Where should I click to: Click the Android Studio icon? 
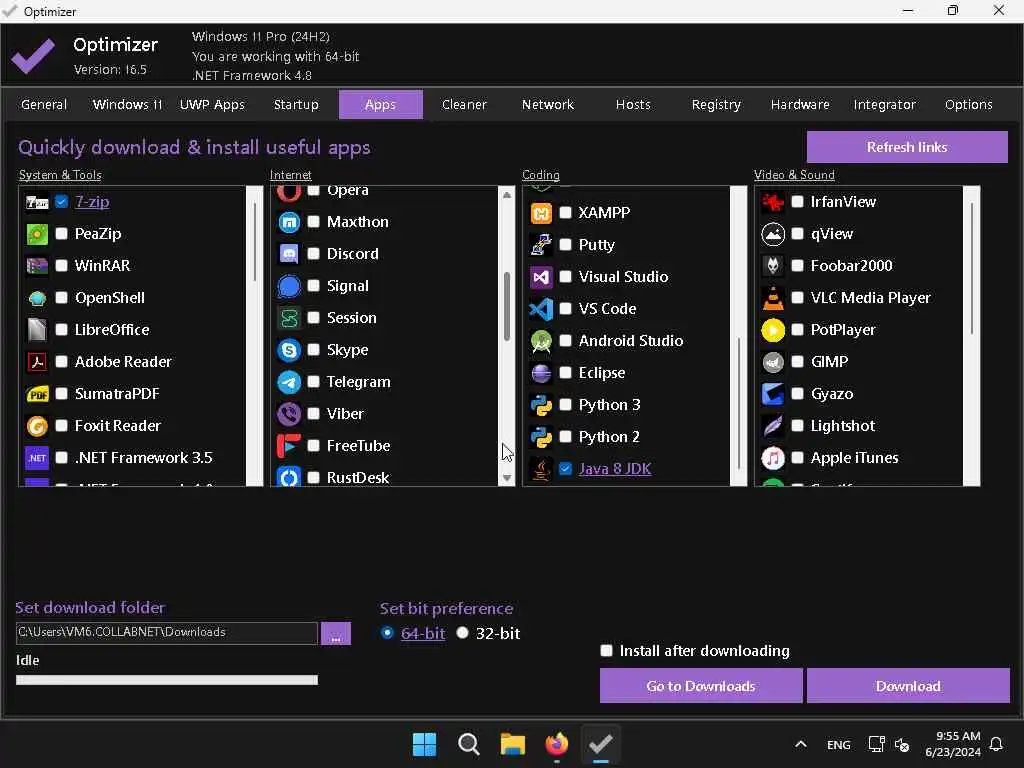click(x=541, y=341)
